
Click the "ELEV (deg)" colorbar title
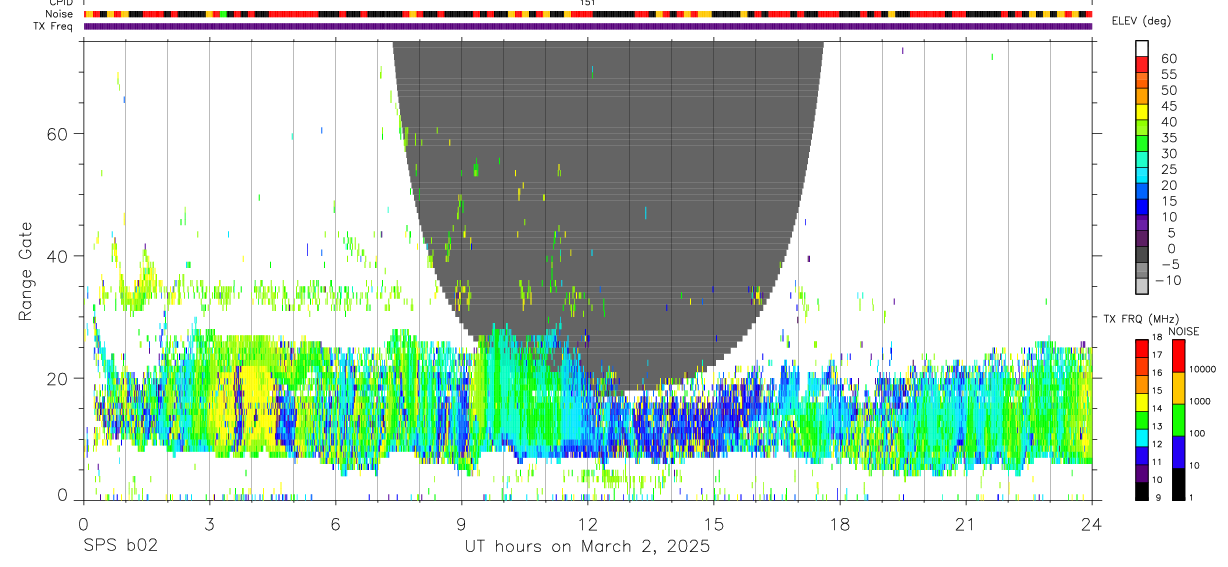pos(1141,21)
